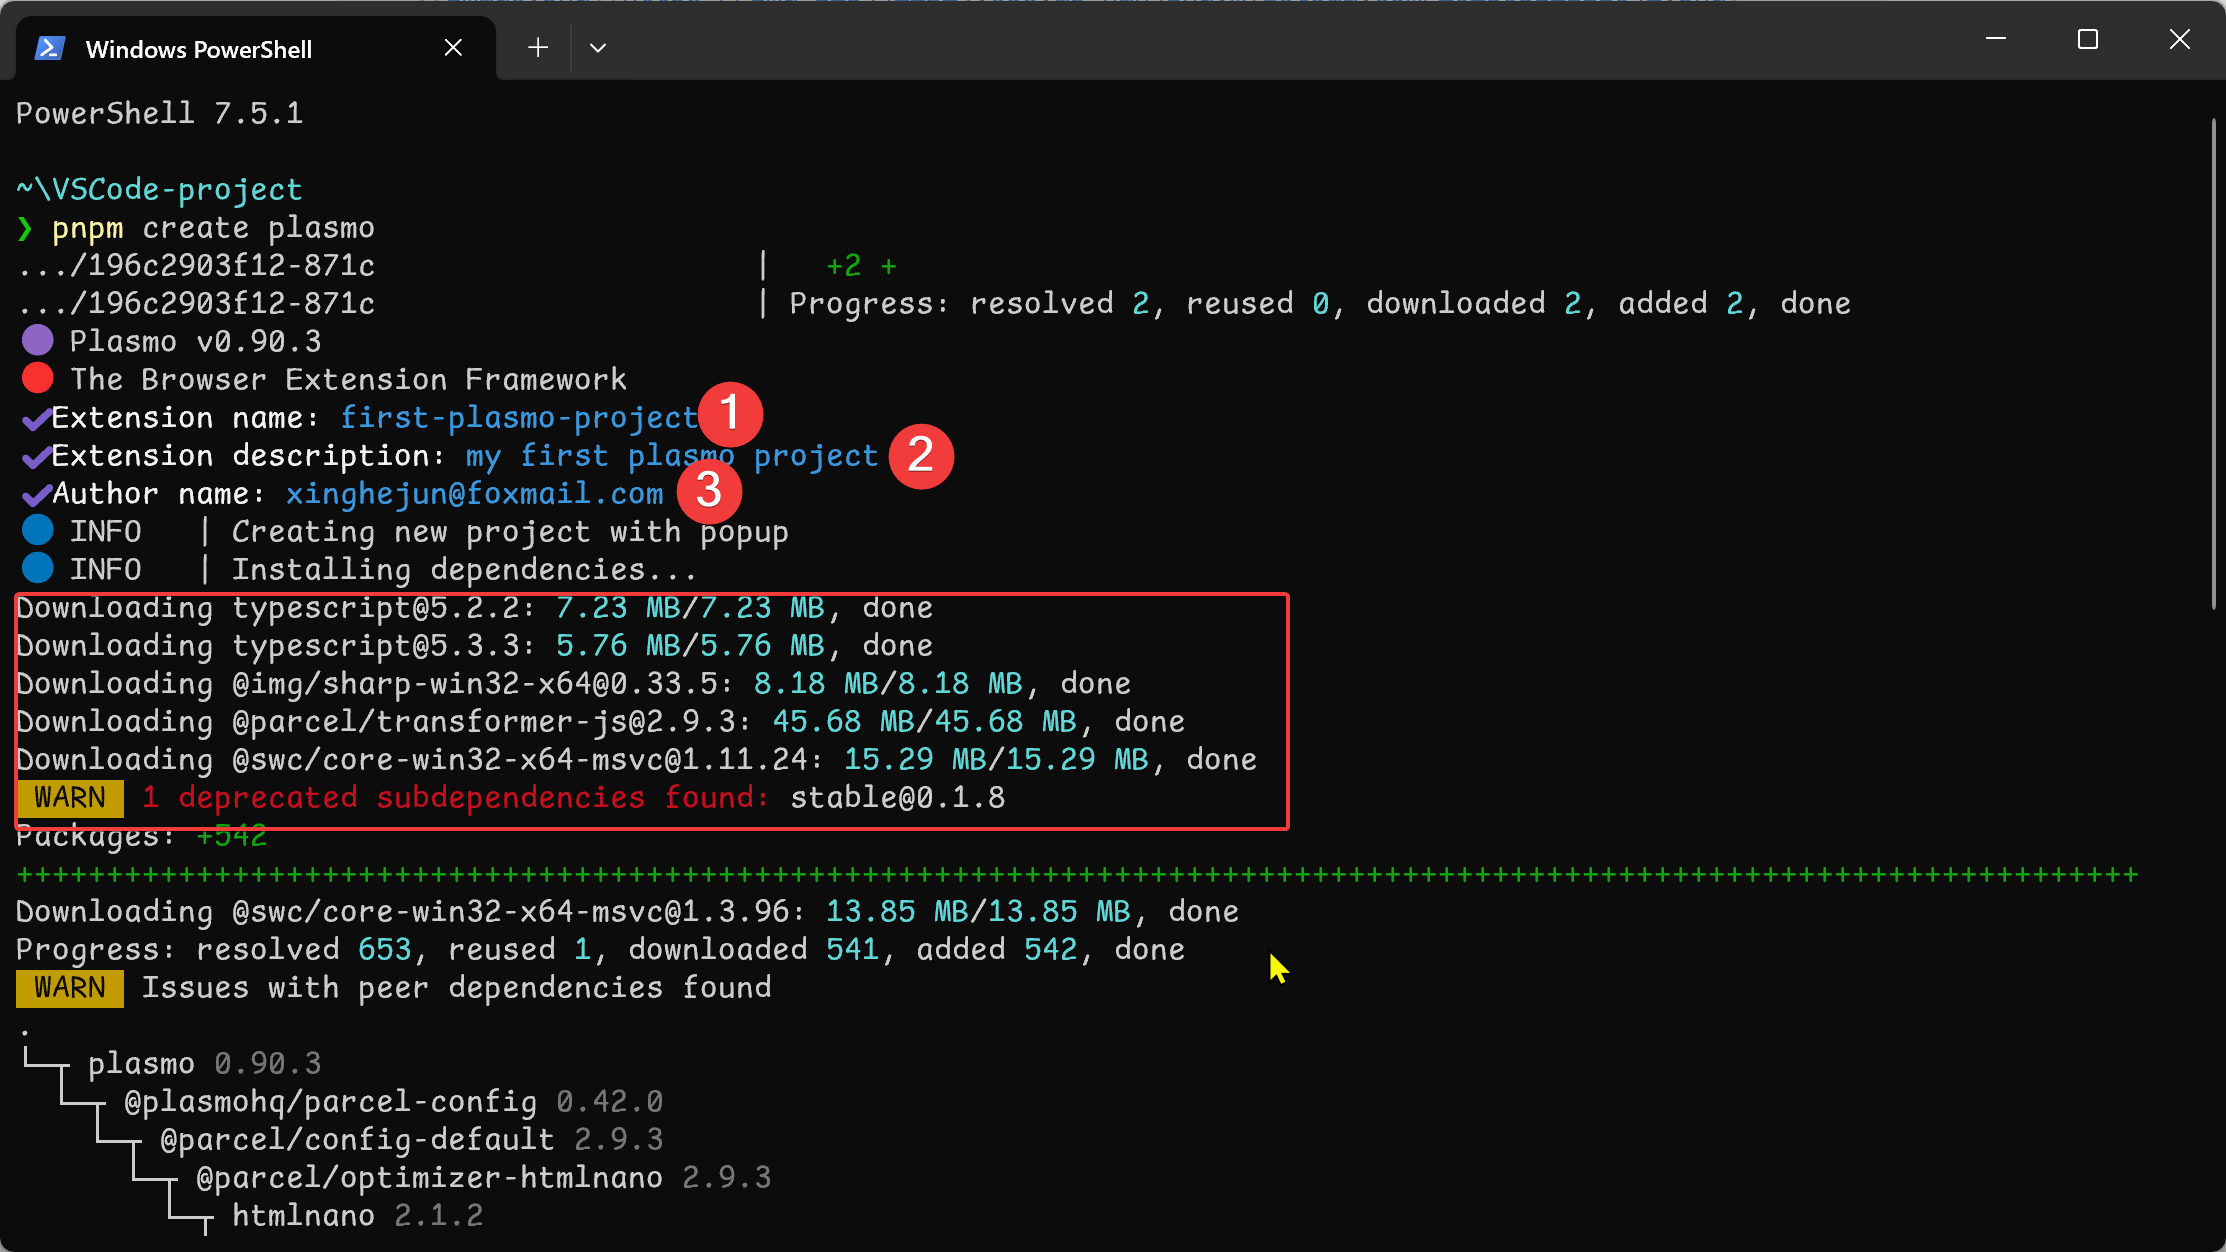Click the '@img/sharp-win32-x64@0.33.5' download line
The height and width of the screenshot is (1252, 2226).
pyautogui.click(x=574, y=684)
